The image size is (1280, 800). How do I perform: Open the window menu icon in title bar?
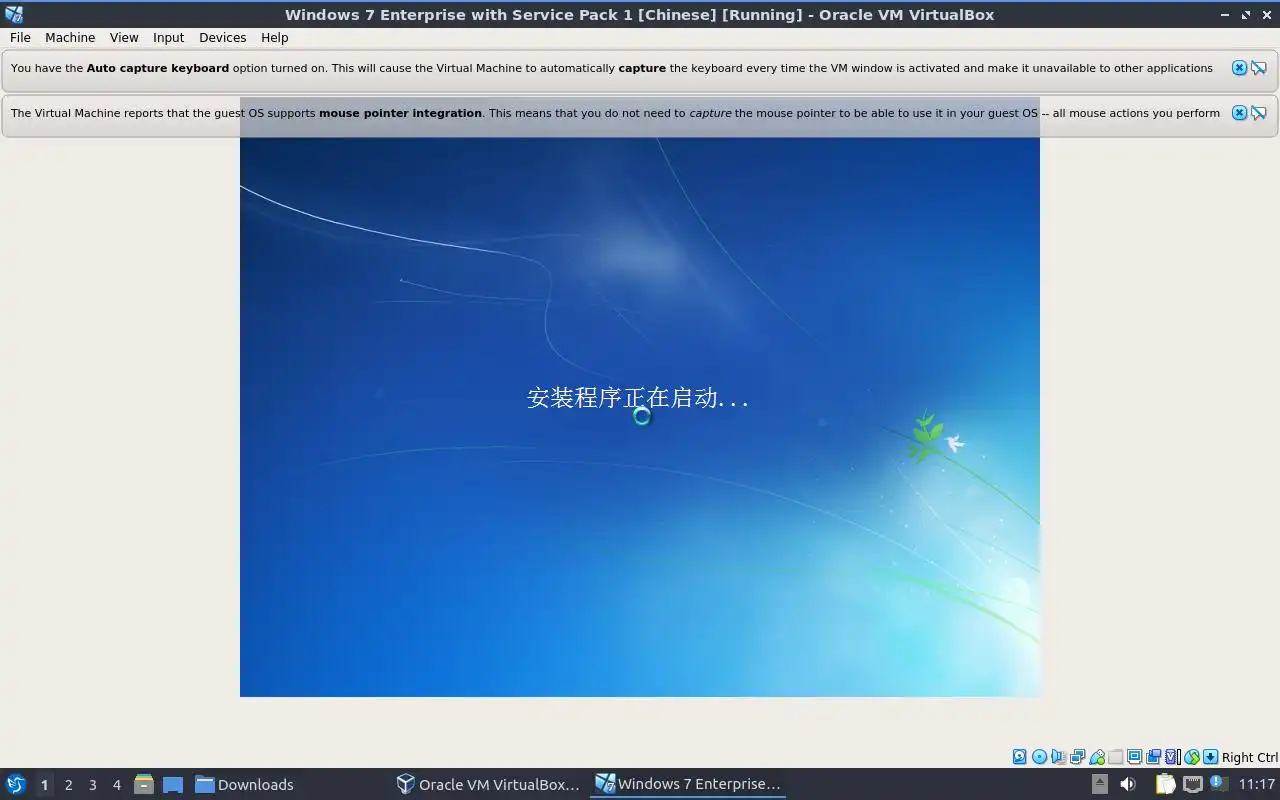tap(14, 14)
